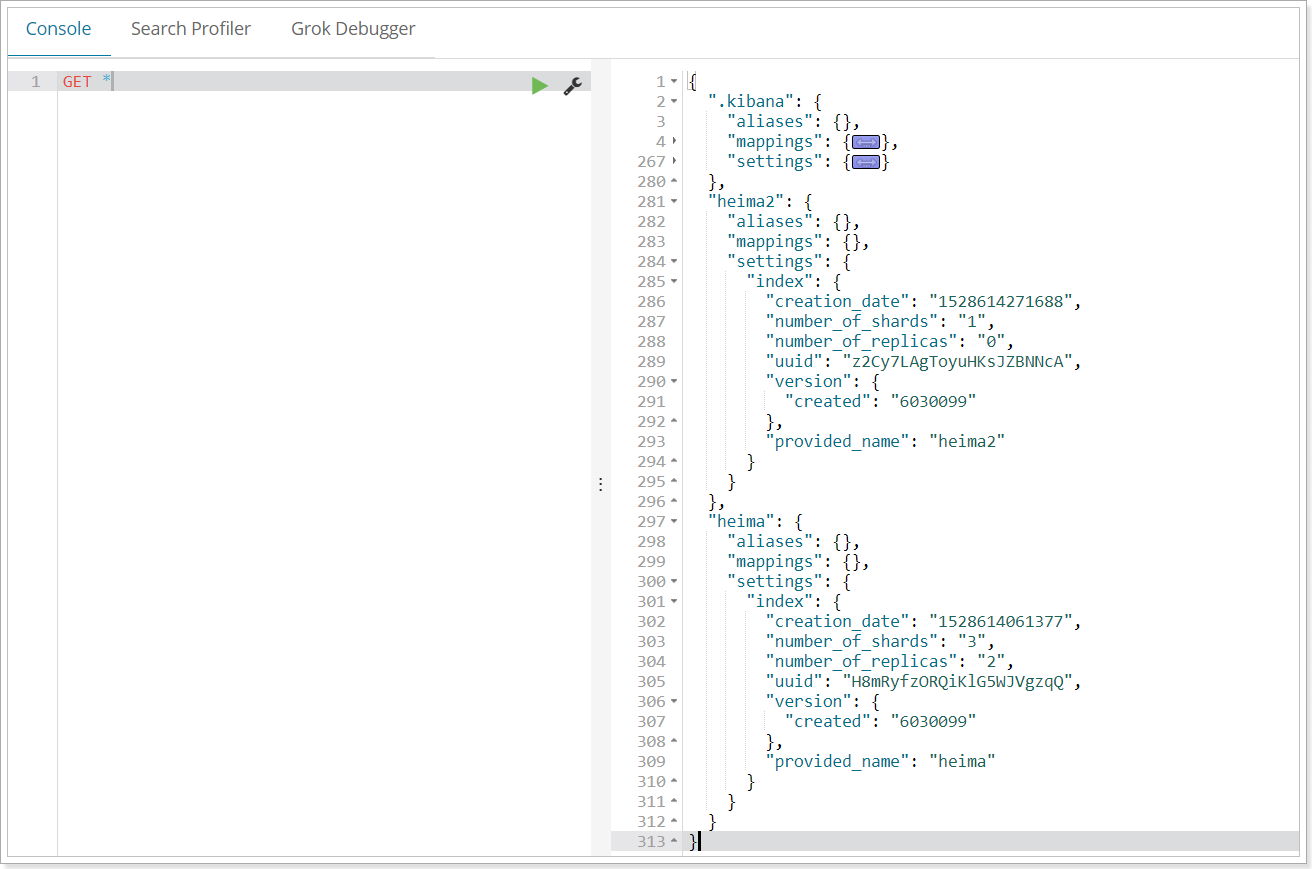Click "provided_name" on line 309

tap(837, 762)
